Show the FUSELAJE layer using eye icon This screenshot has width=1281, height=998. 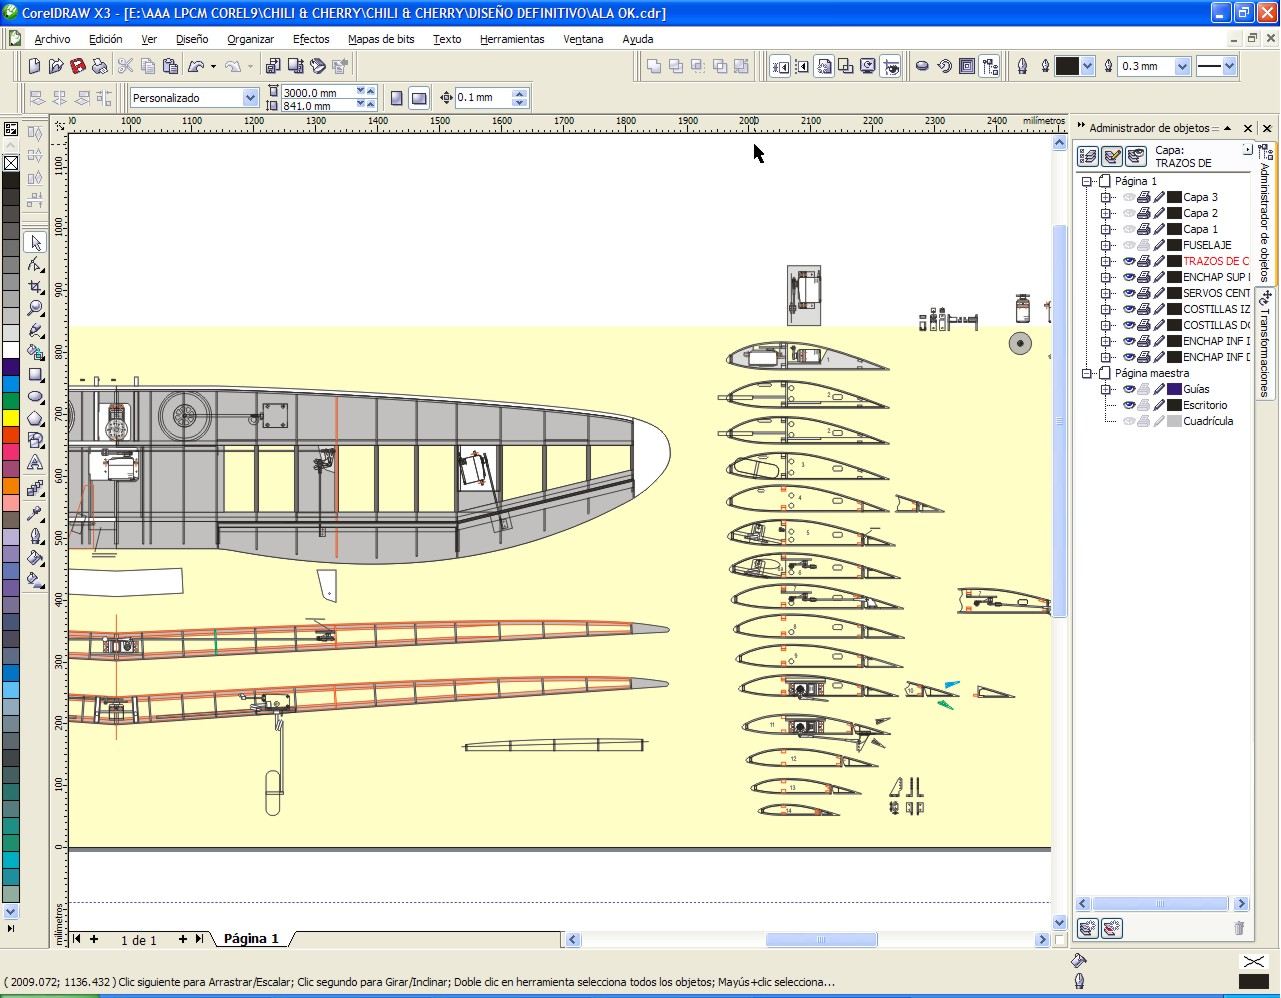tap(1129, 245)
